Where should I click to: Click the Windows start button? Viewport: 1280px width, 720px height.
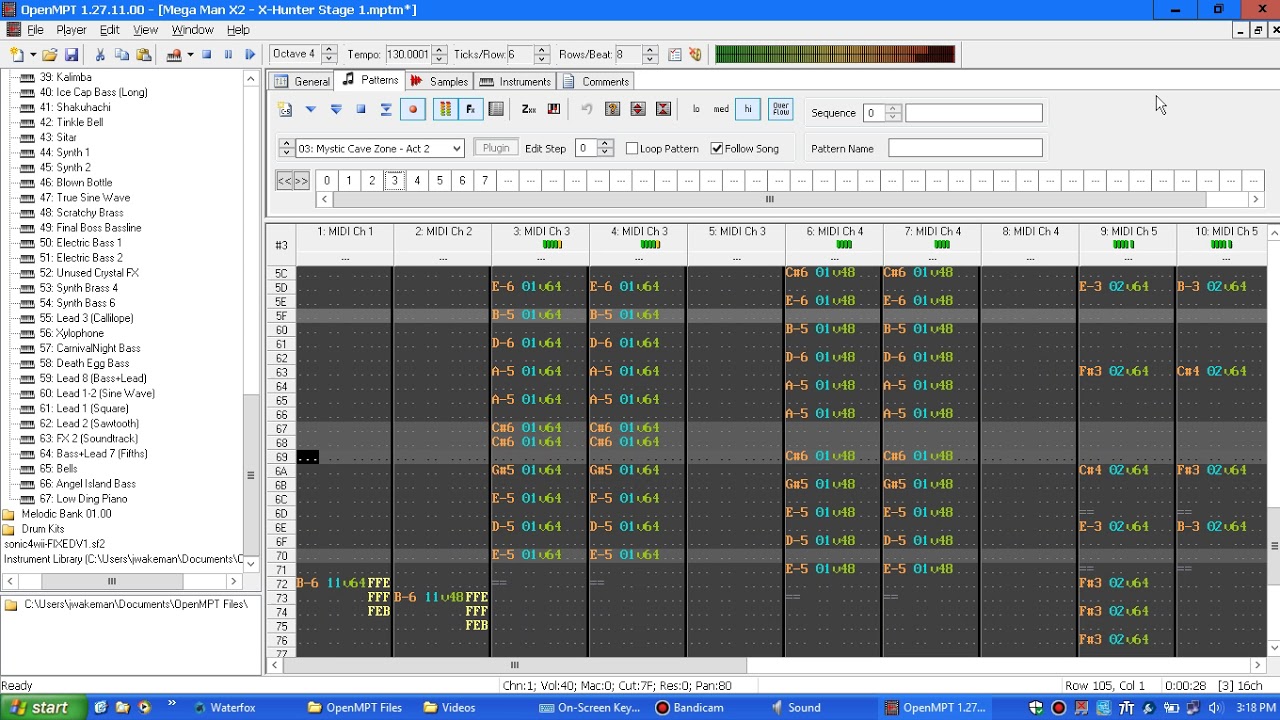click(38, 707)
